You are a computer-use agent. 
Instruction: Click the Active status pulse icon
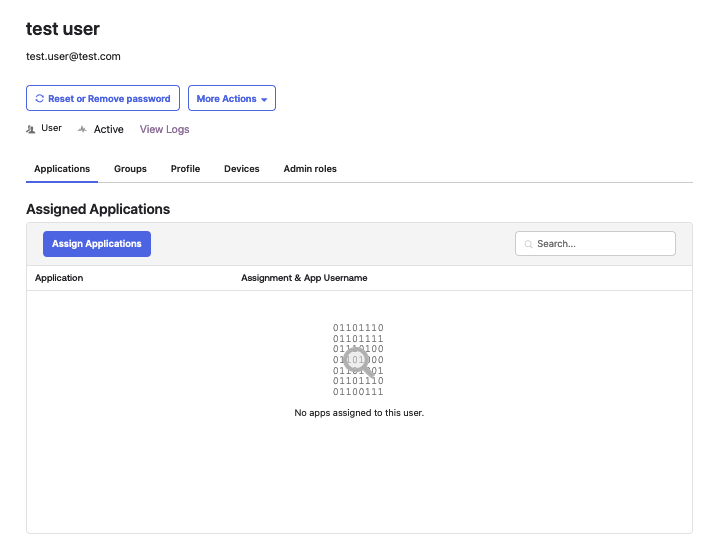(82, 130)
